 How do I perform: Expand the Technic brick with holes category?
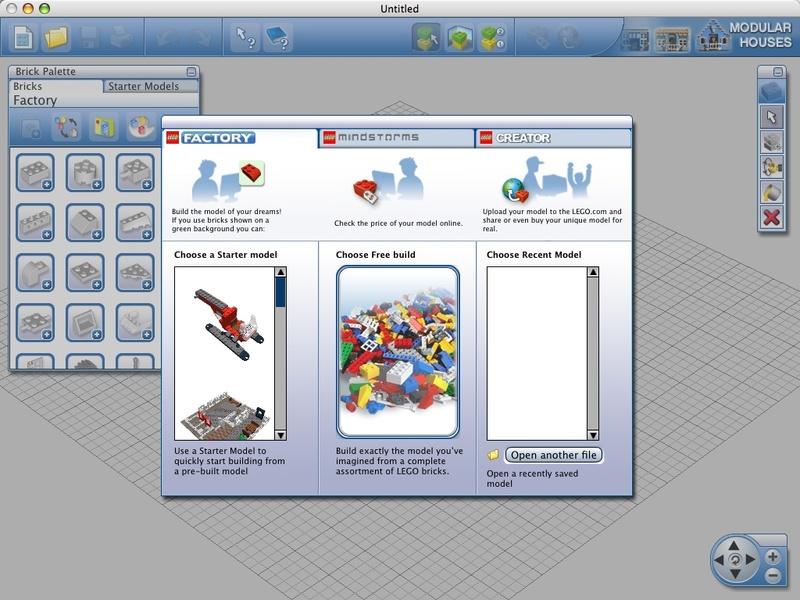[35, 223]
